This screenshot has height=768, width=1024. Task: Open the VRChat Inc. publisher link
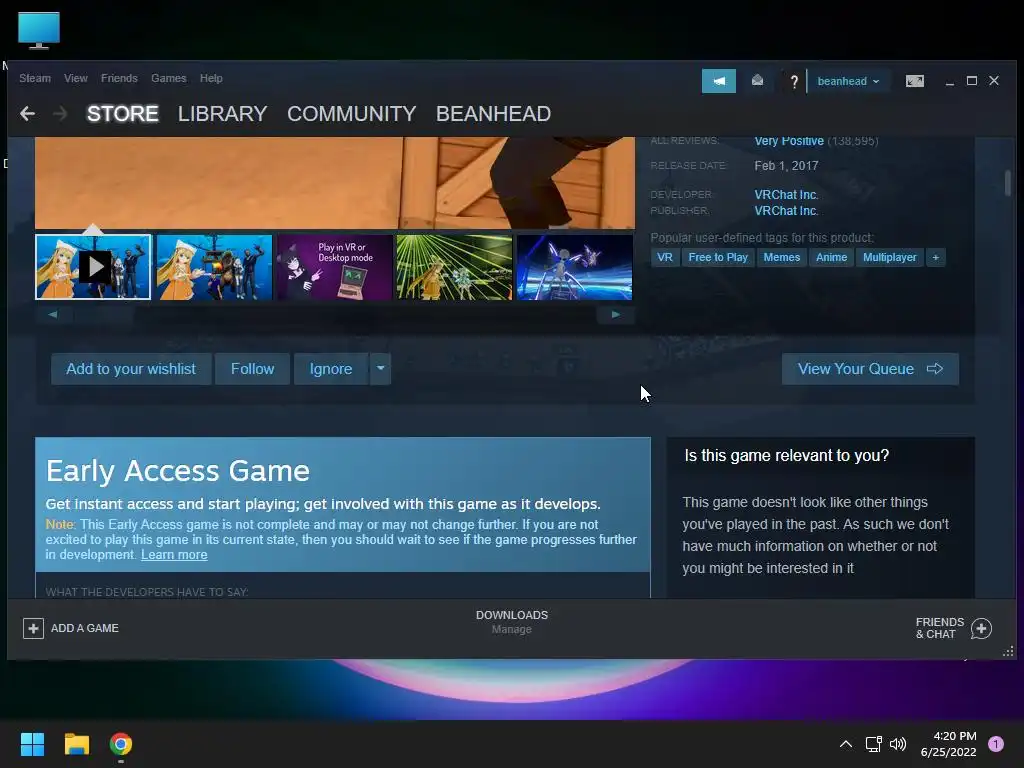point(786,211)
